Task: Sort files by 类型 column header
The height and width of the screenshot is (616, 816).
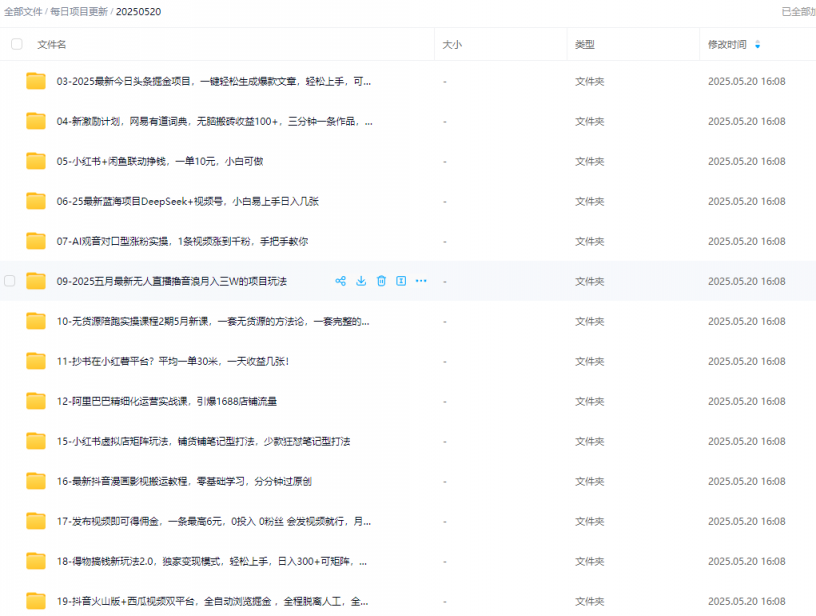Action: [x=585, y=45]
